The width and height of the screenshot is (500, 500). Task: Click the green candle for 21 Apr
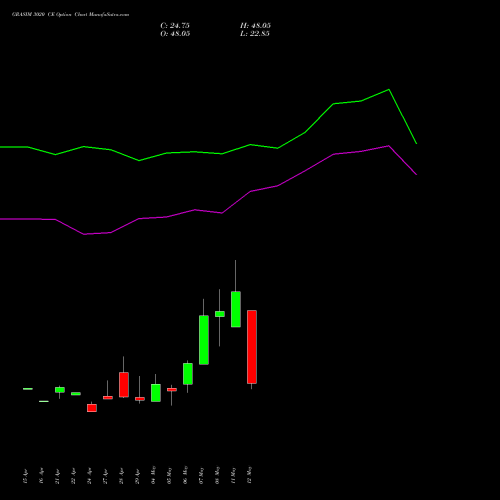[60, 390]
